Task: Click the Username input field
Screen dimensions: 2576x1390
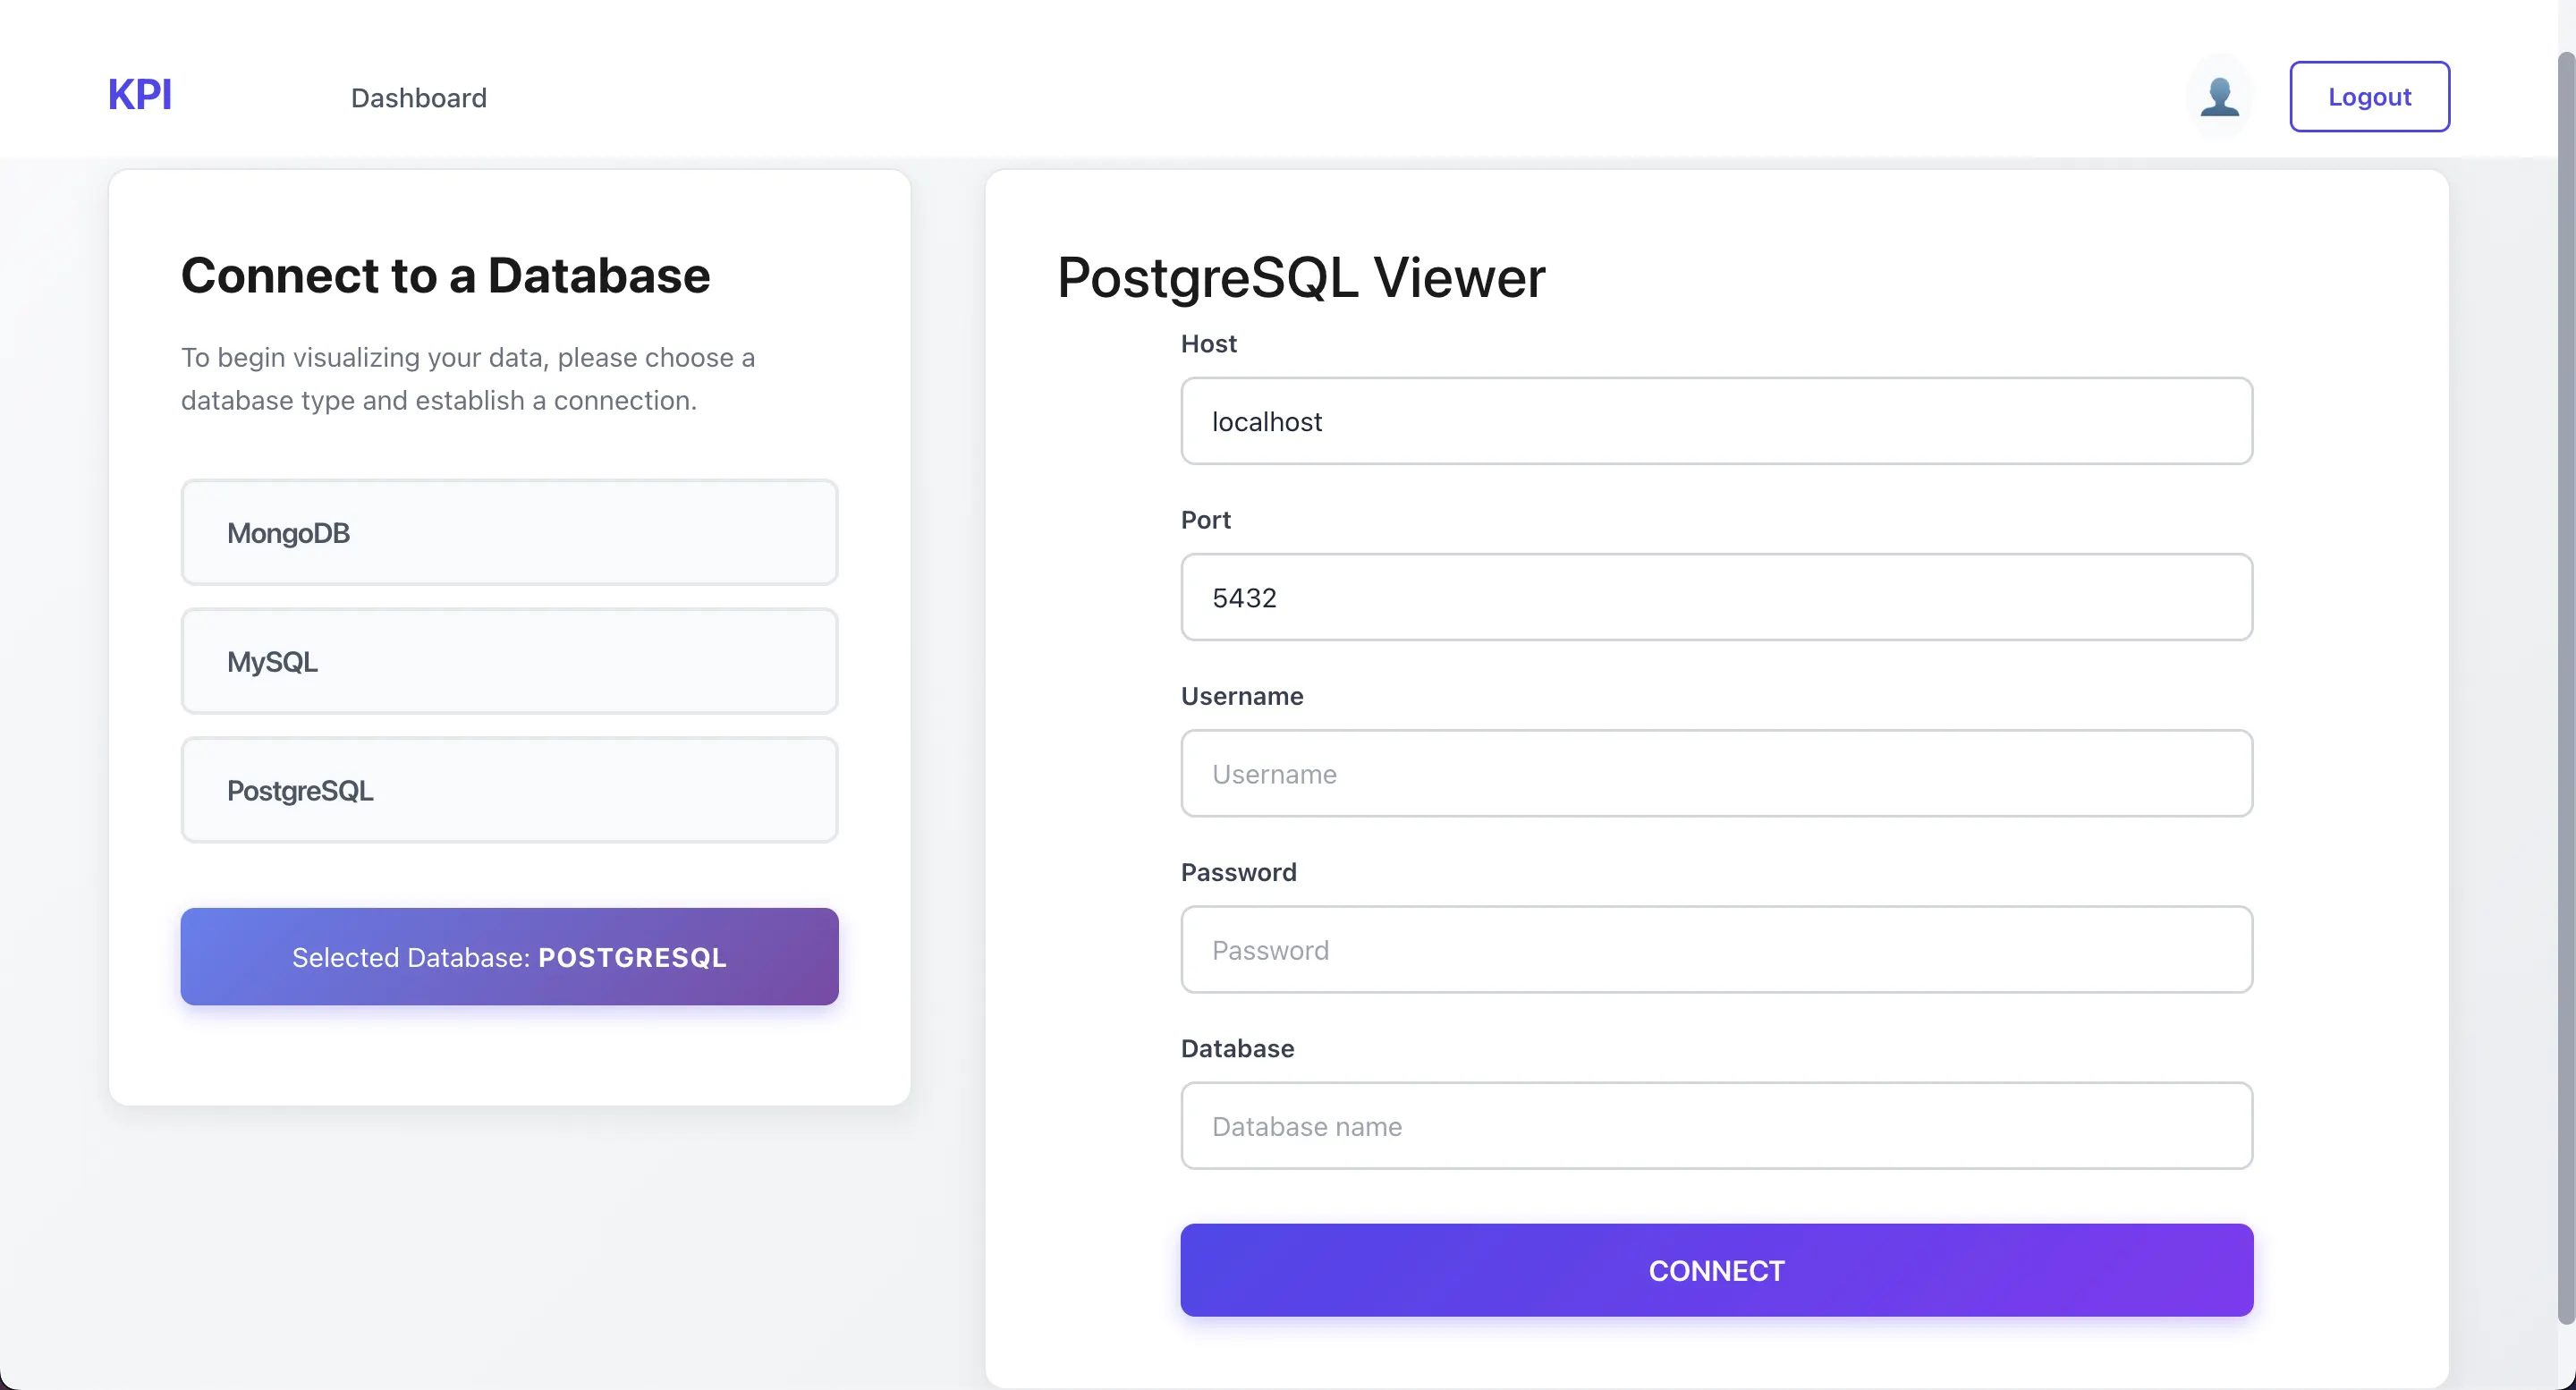Action: [x=1716, y=774]
